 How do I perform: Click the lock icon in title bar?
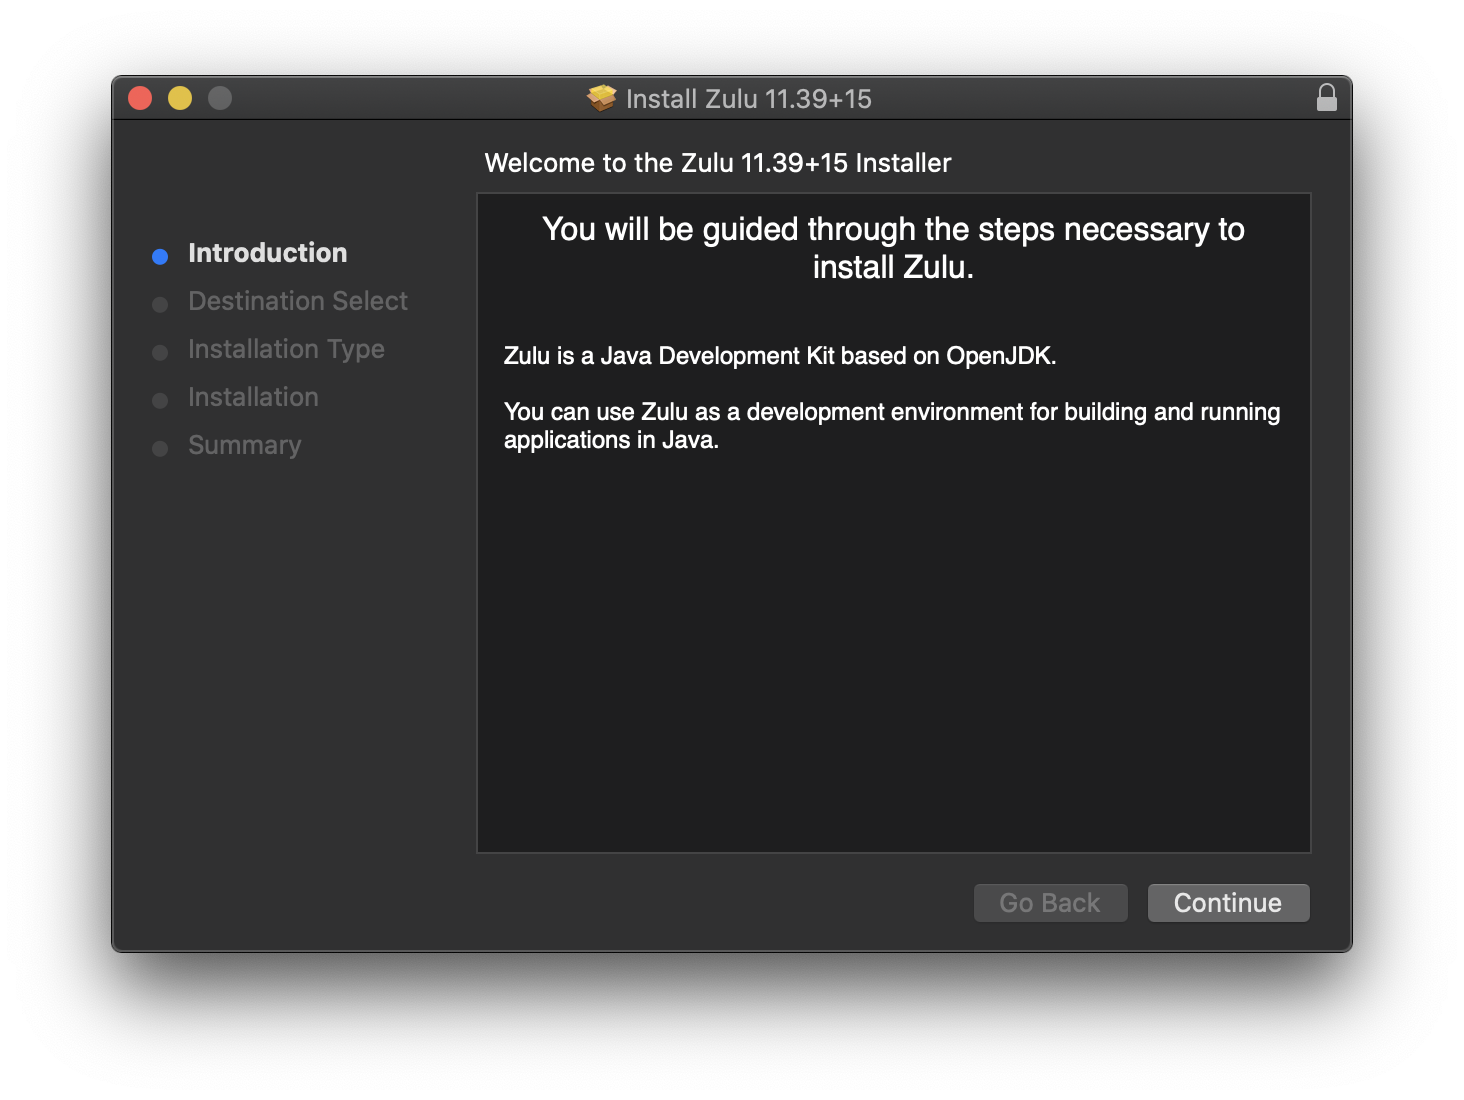pyautogui.click(x=1327, y=98)
